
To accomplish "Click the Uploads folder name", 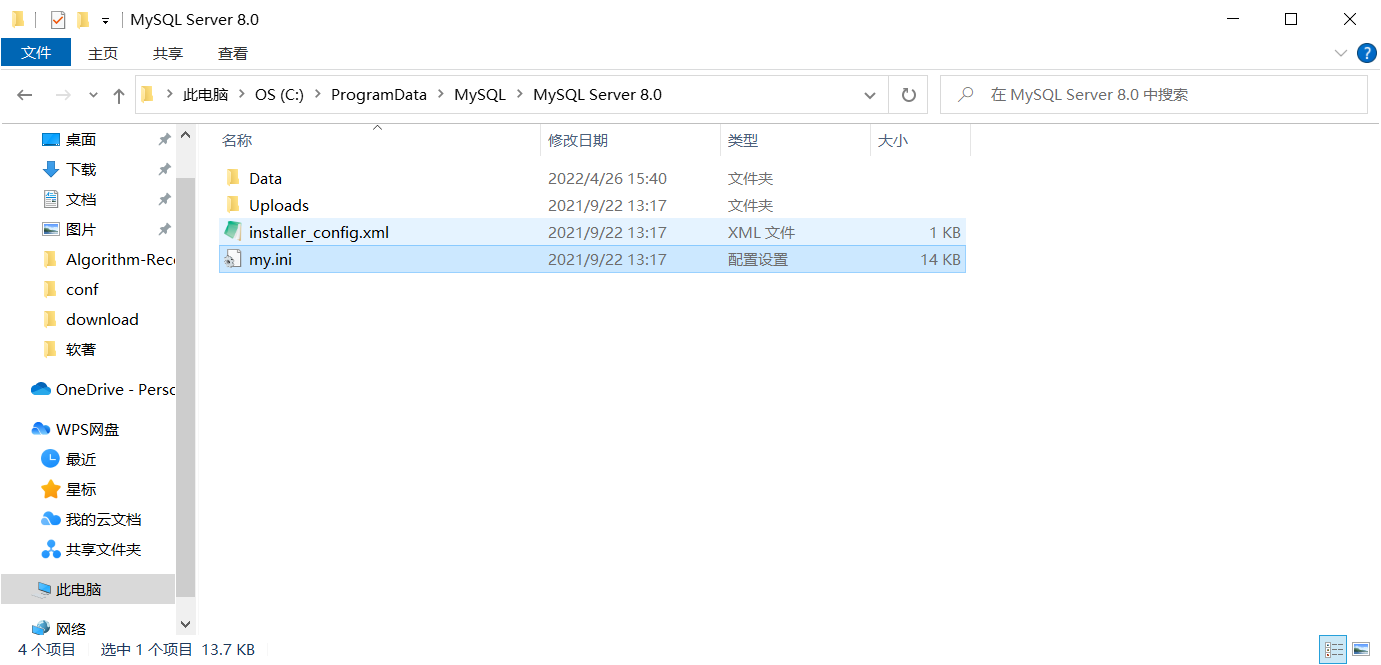I will [279, 205].
